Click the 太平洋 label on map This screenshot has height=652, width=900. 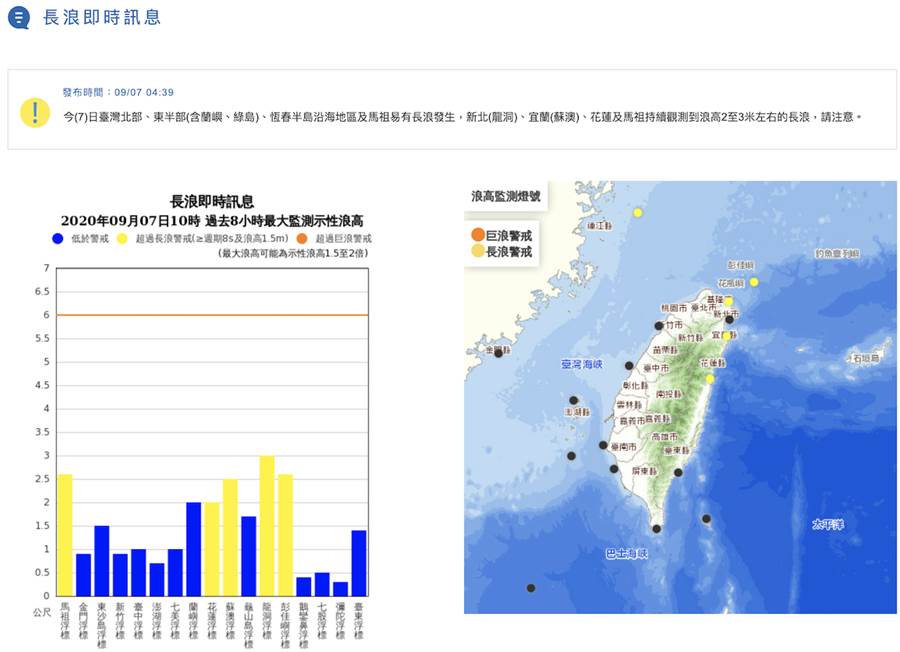click(828, 524)
